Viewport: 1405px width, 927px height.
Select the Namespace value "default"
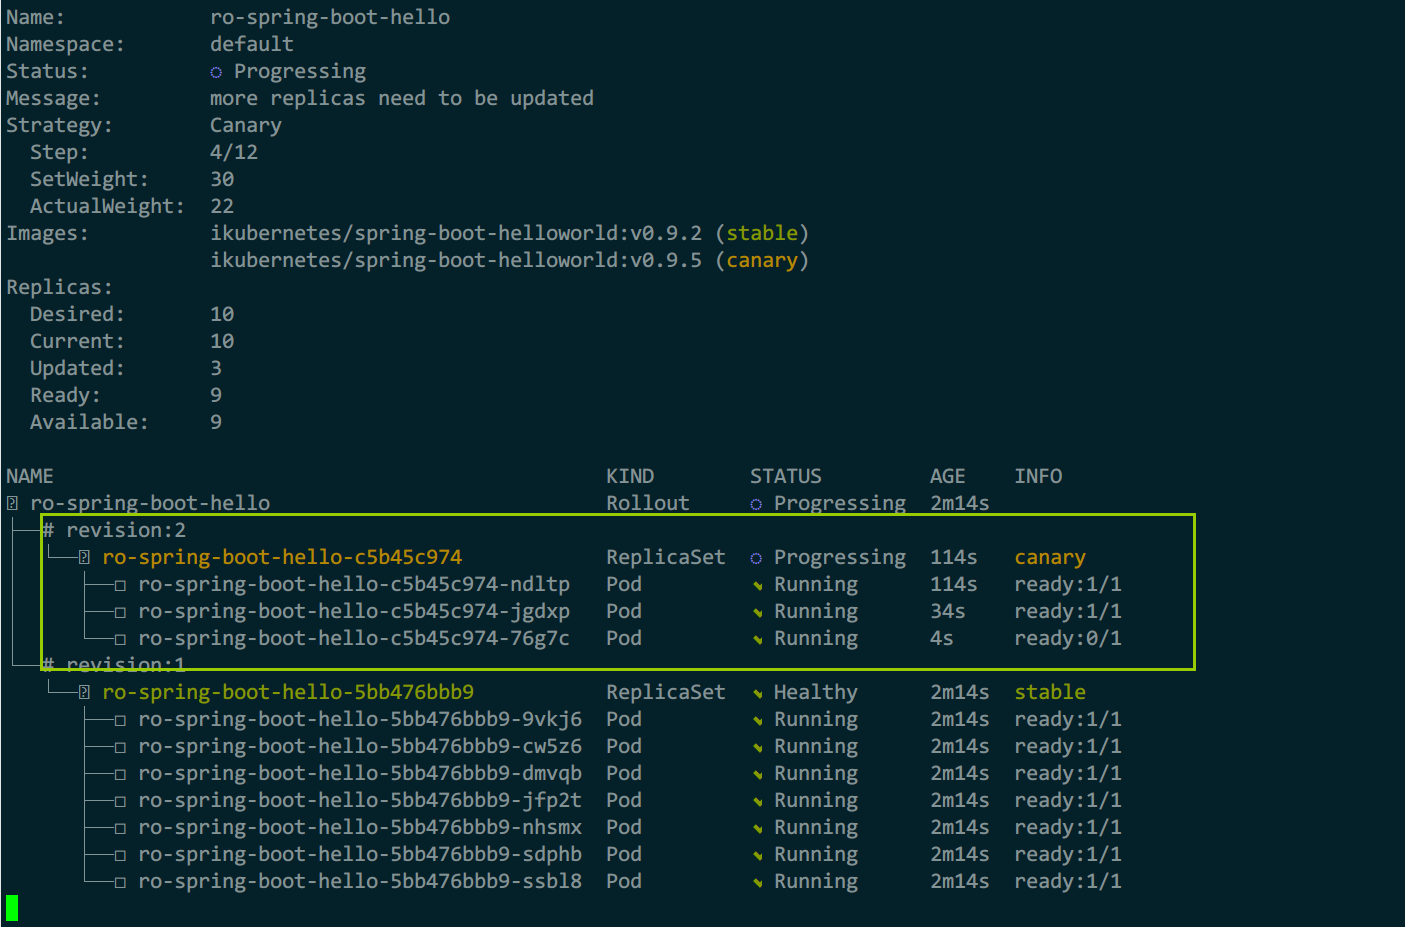point(252,44)
